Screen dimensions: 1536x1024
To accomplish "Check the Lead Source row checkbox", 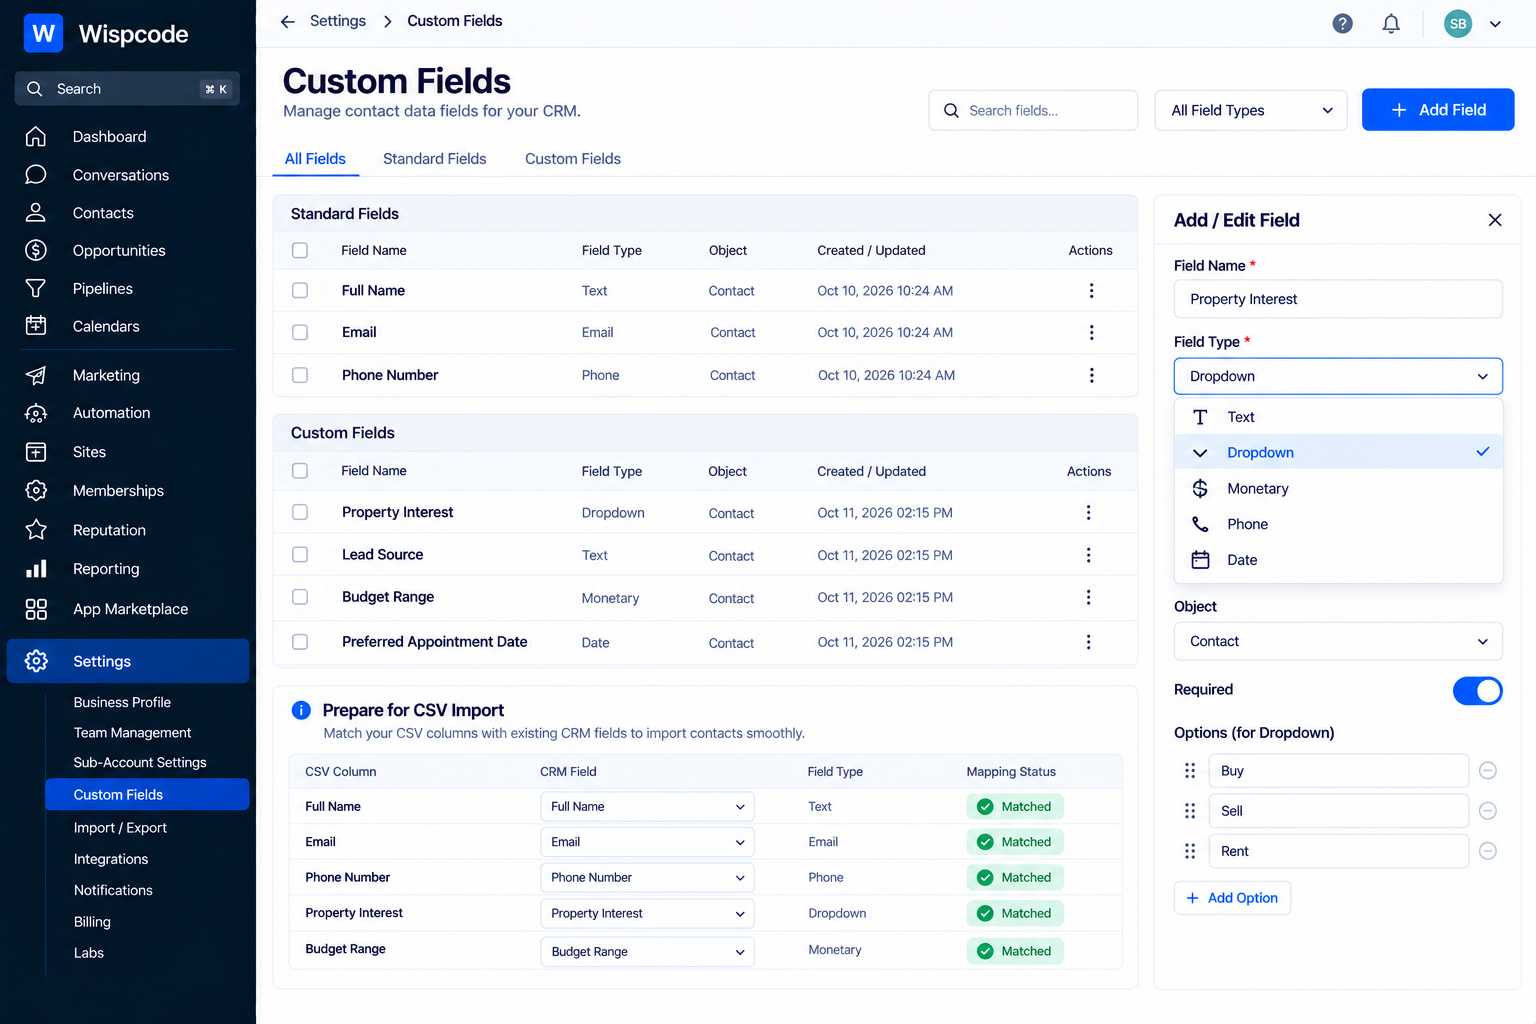I will click(300, 554).
